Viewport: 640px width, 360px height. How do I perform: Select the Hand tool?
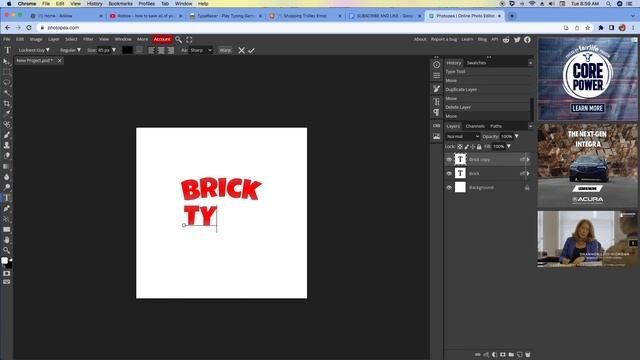point(7,240)
